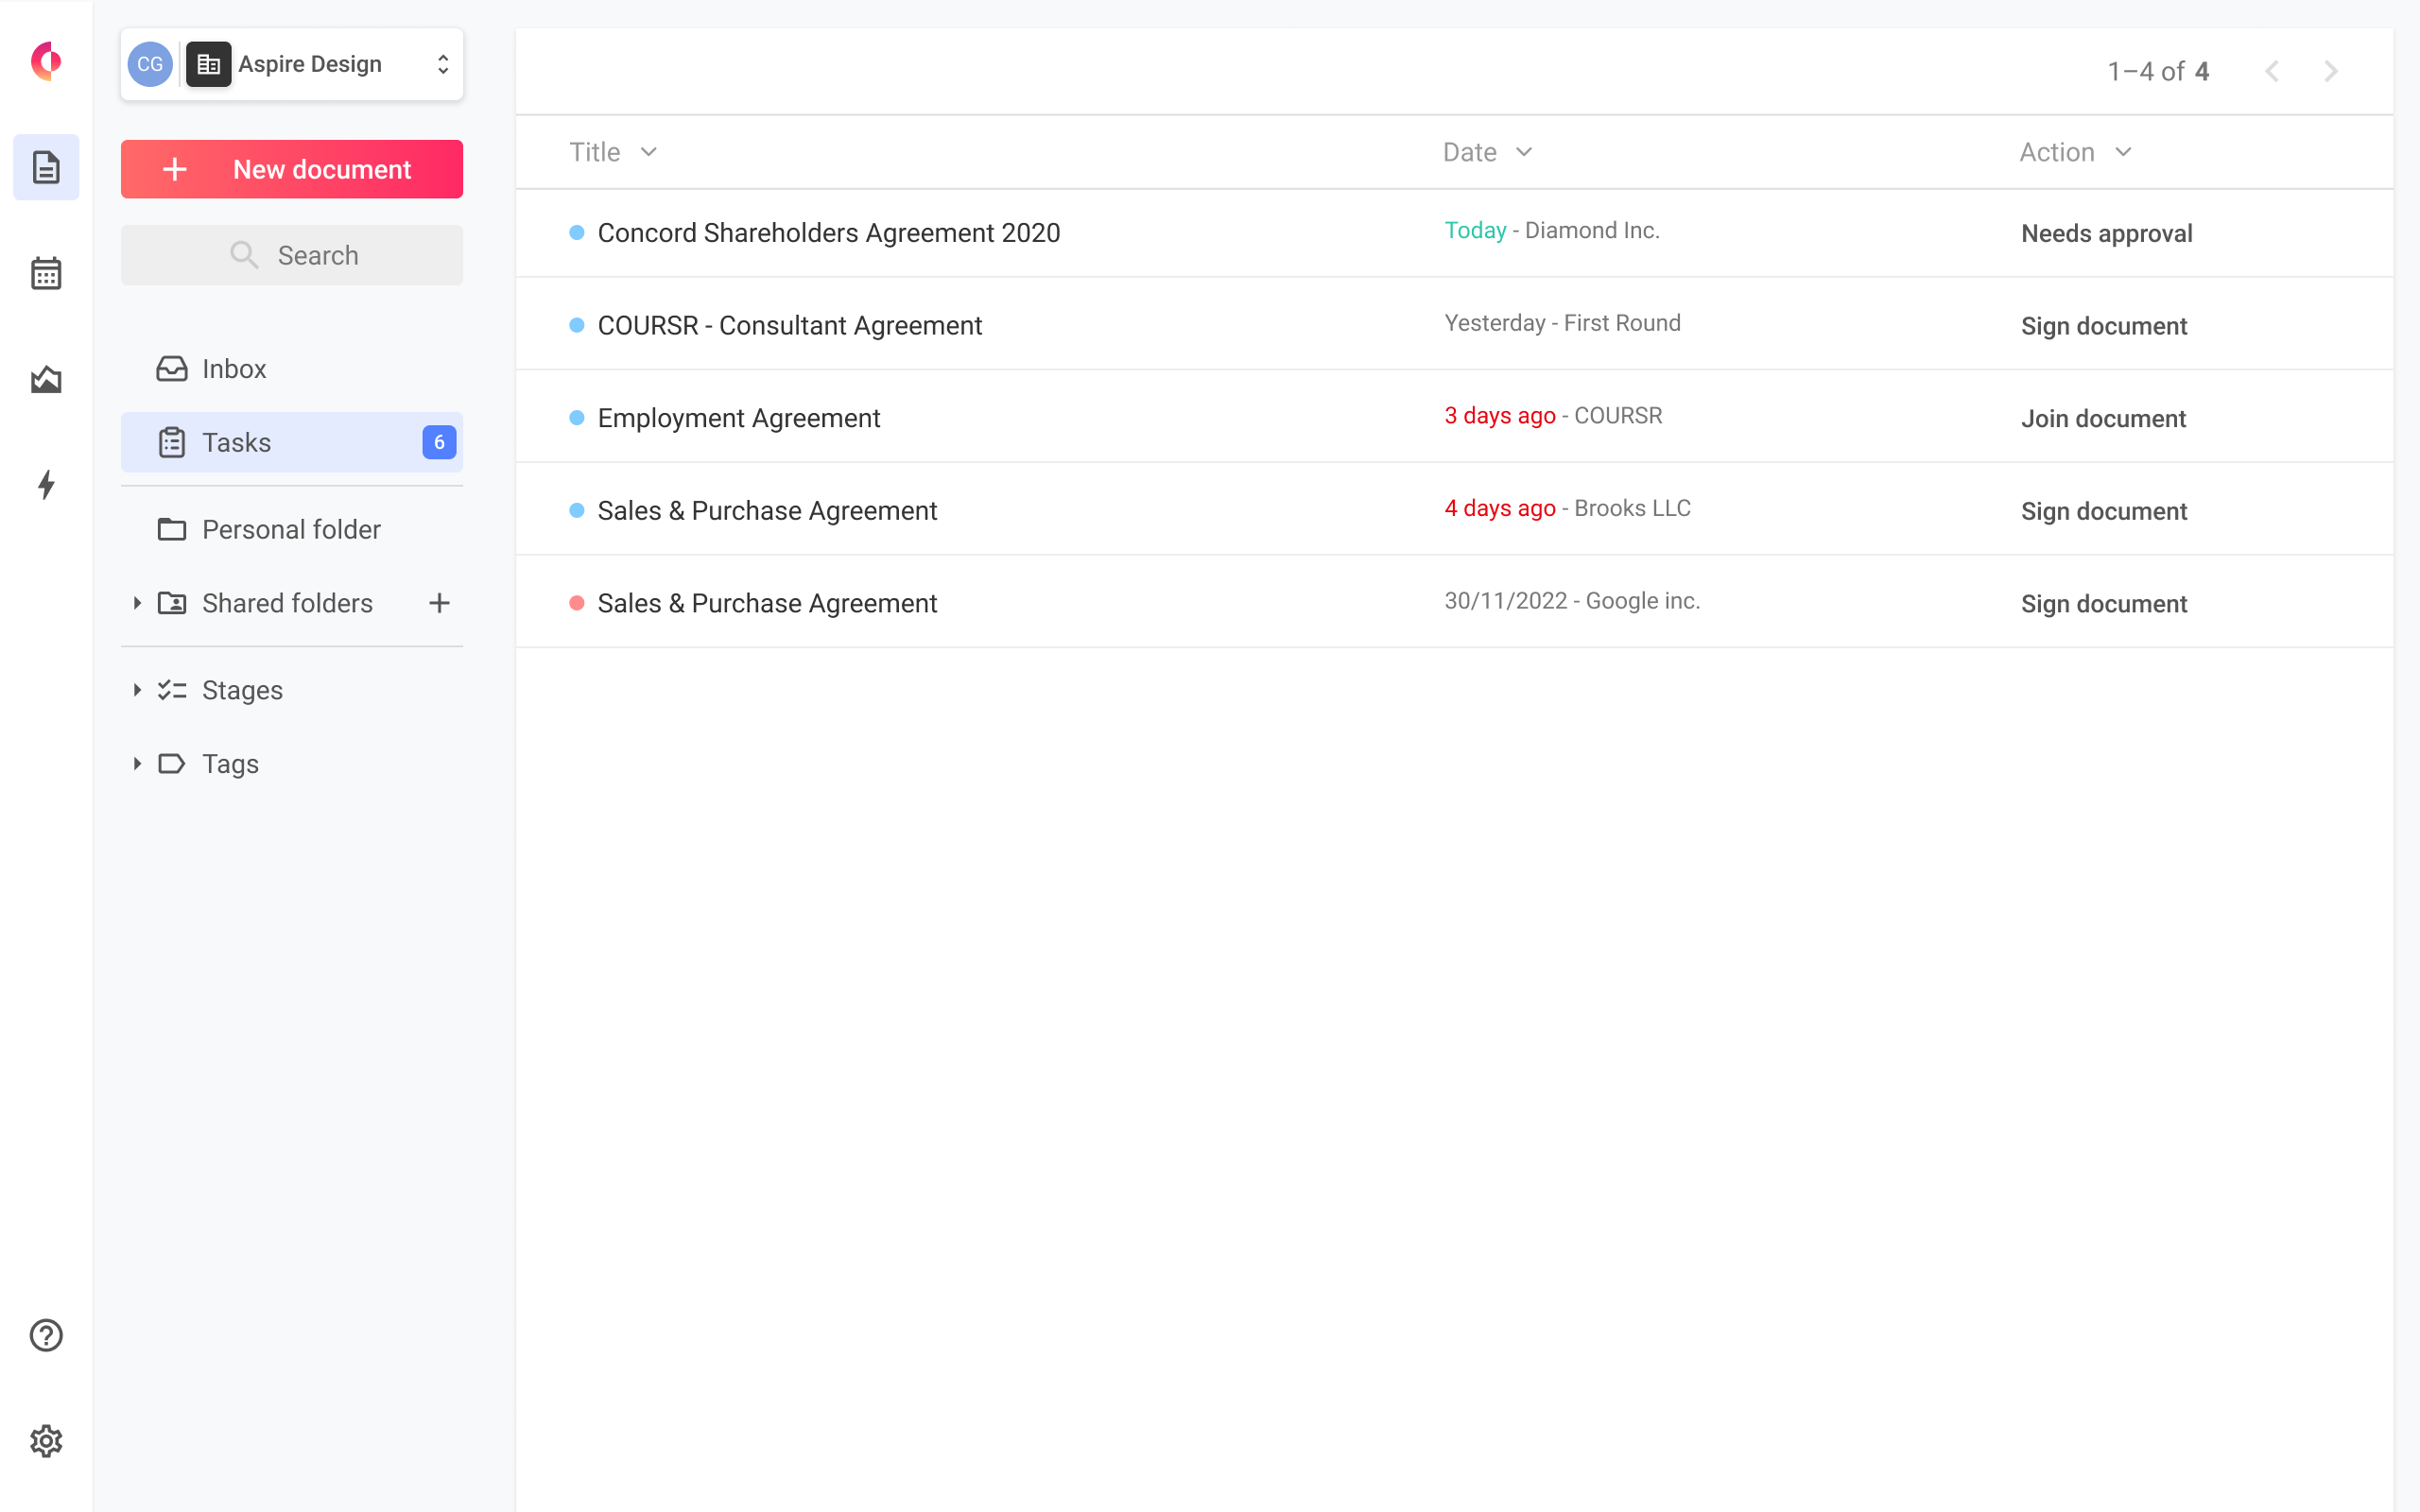Viewport: 2420px width, 1512px height.
Task: Click the Concord app logo
Action: coord(46,62)
